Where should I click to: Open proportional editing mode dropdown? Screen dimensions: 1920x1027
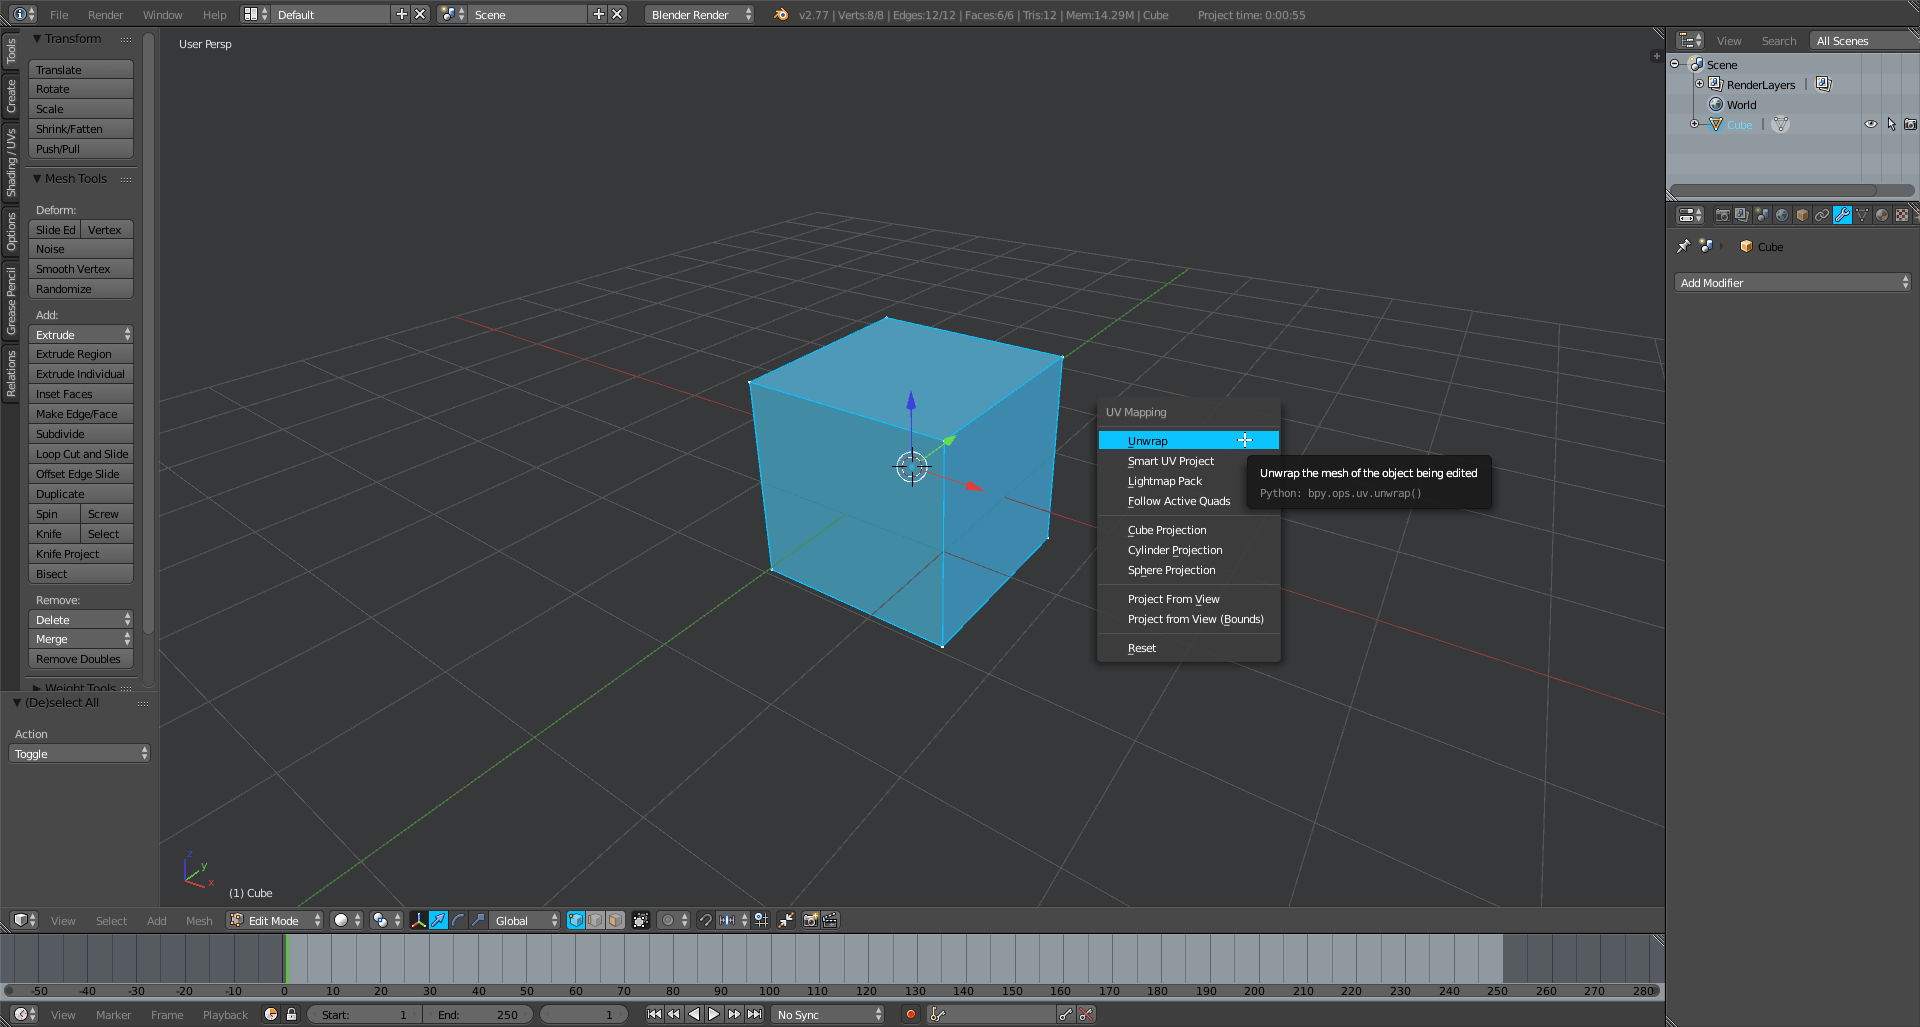[674, 920]
